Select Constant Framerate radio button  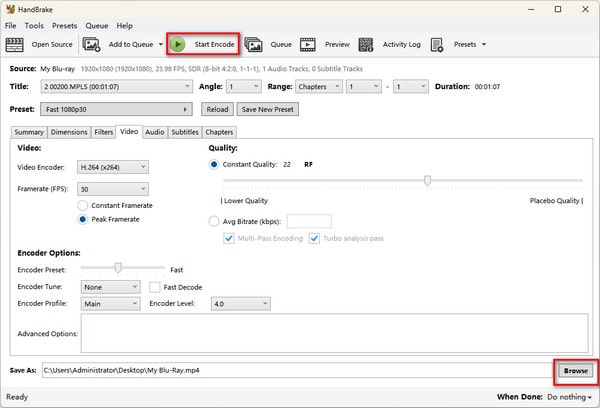coord(84,205)
